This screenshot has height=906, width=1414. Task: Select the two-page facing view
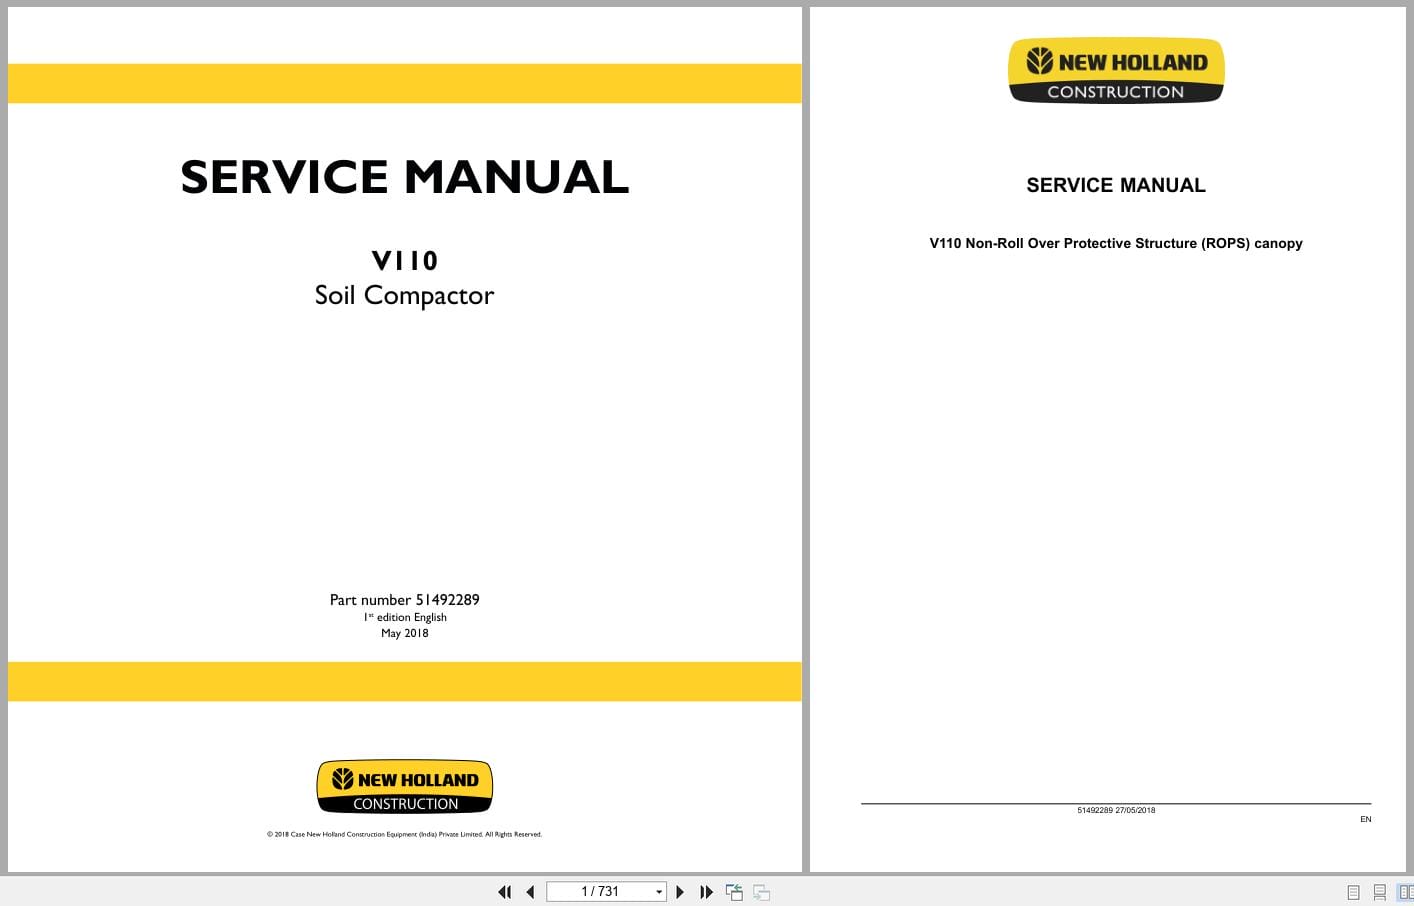pos(1405,892)
